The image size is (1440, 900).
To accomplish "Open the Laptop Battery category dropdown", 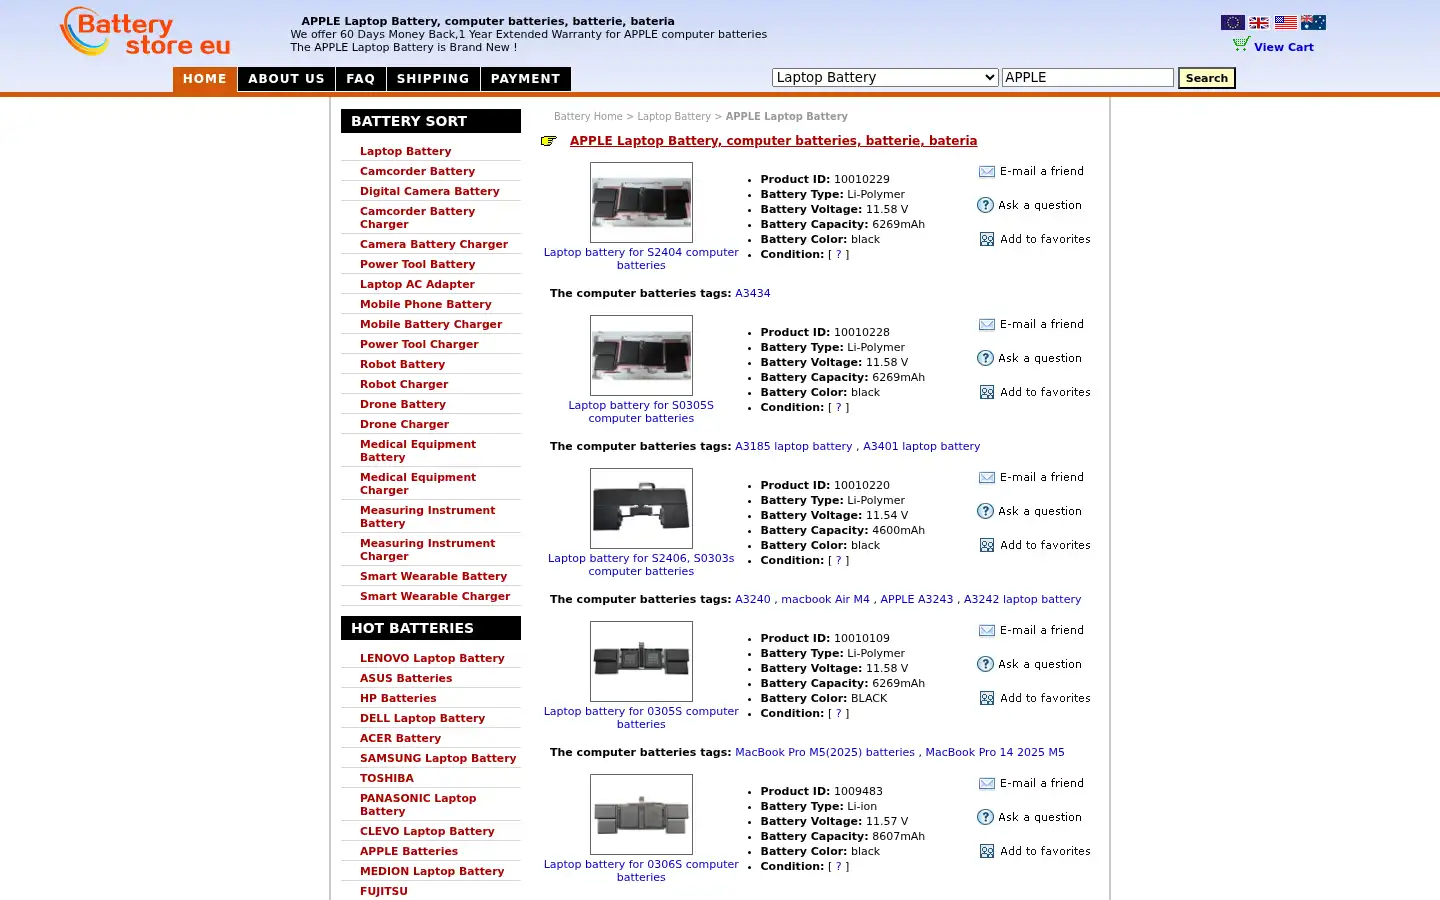I will pyautogui.click(x=885, y=77).
